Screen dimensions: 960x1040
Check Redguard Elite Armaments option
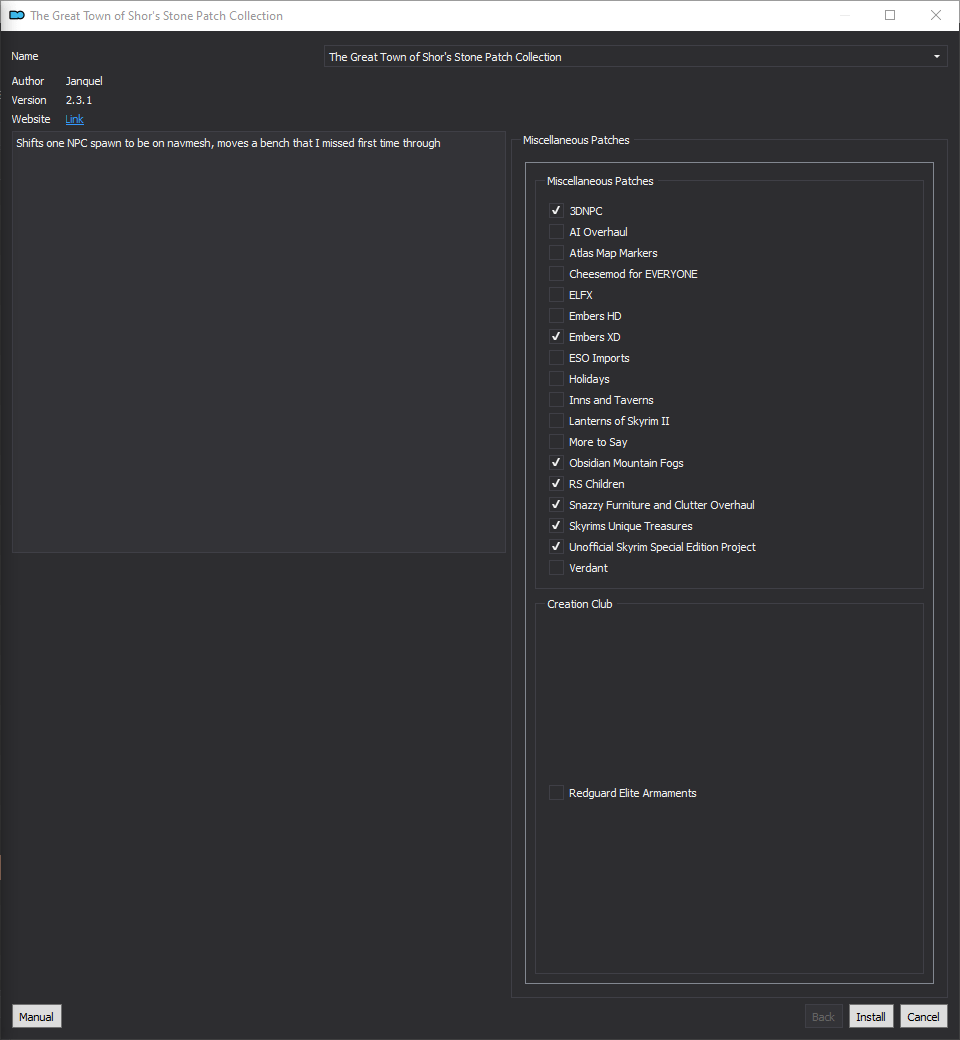[556, 793]
